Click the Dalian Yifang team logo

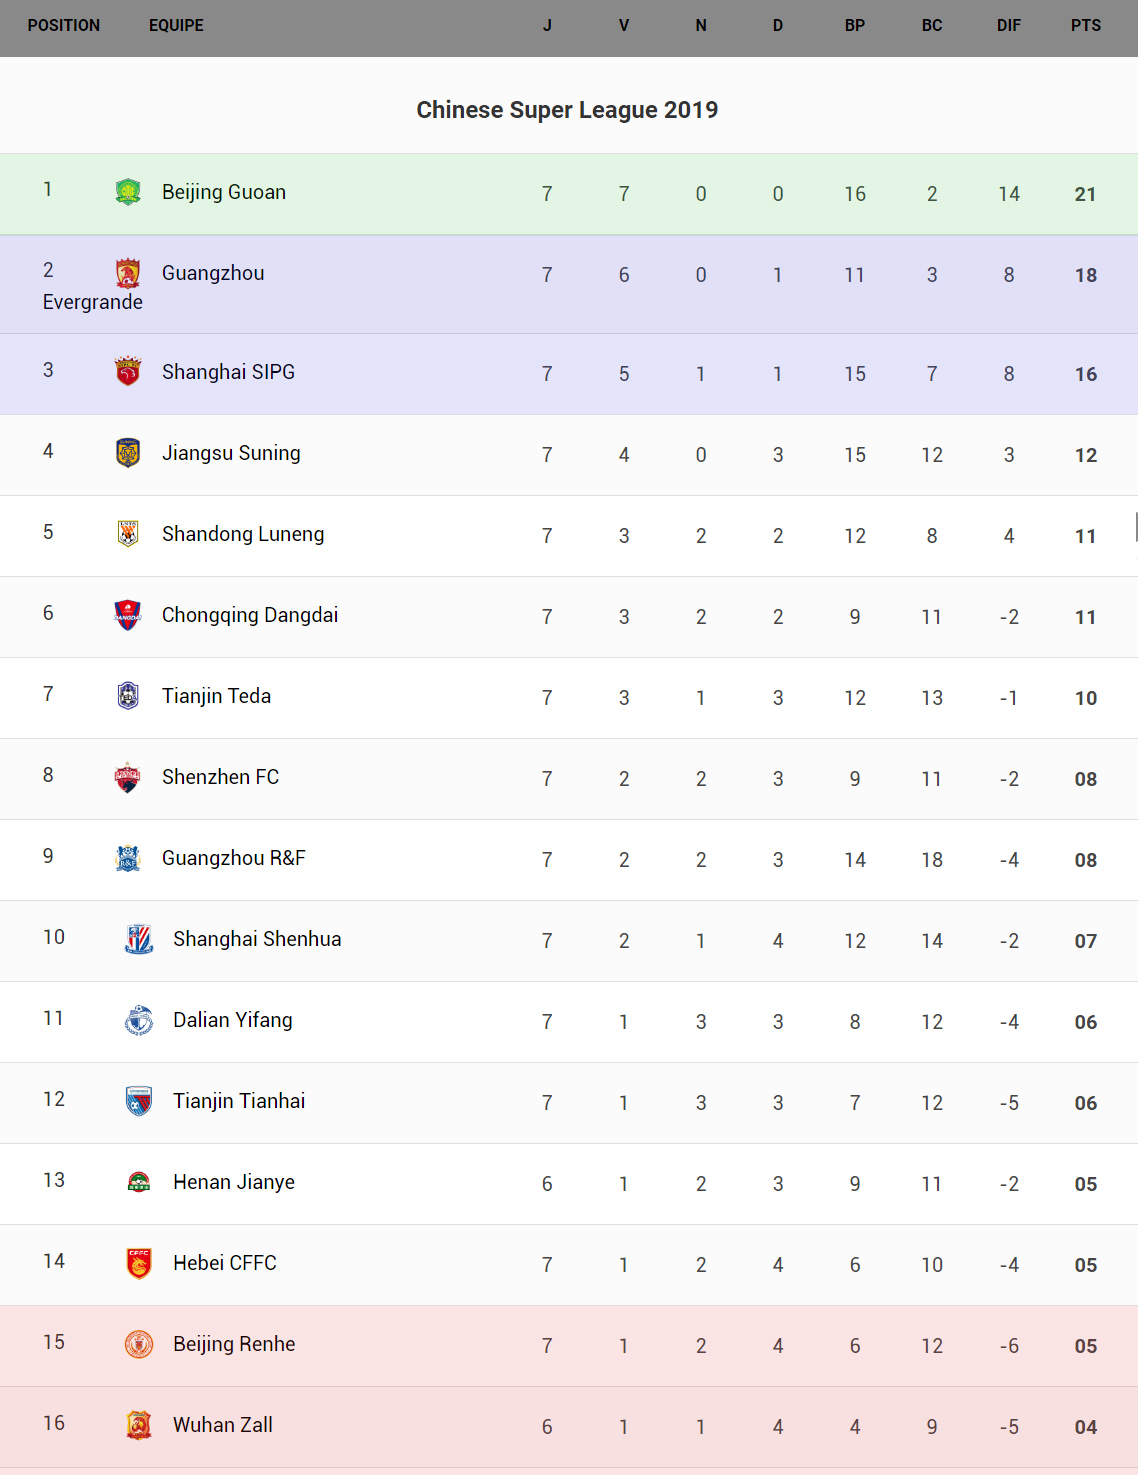pos(139,1020)
